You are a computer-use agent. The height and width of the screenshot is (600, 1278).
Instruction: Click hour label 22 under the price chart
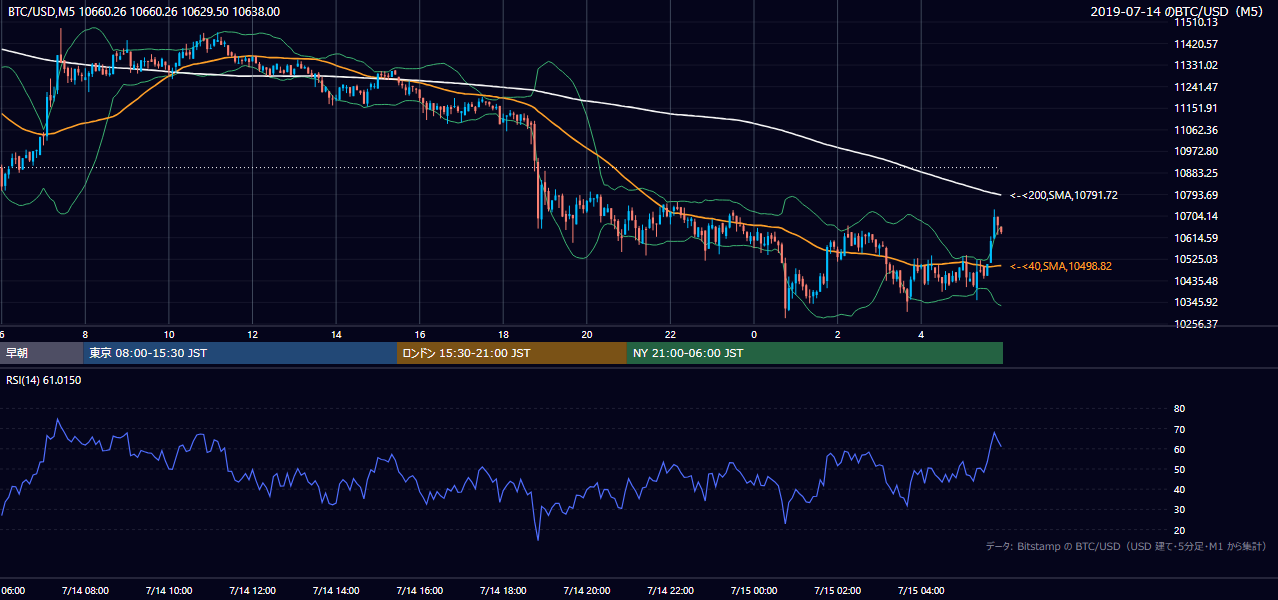pos(671,335)
